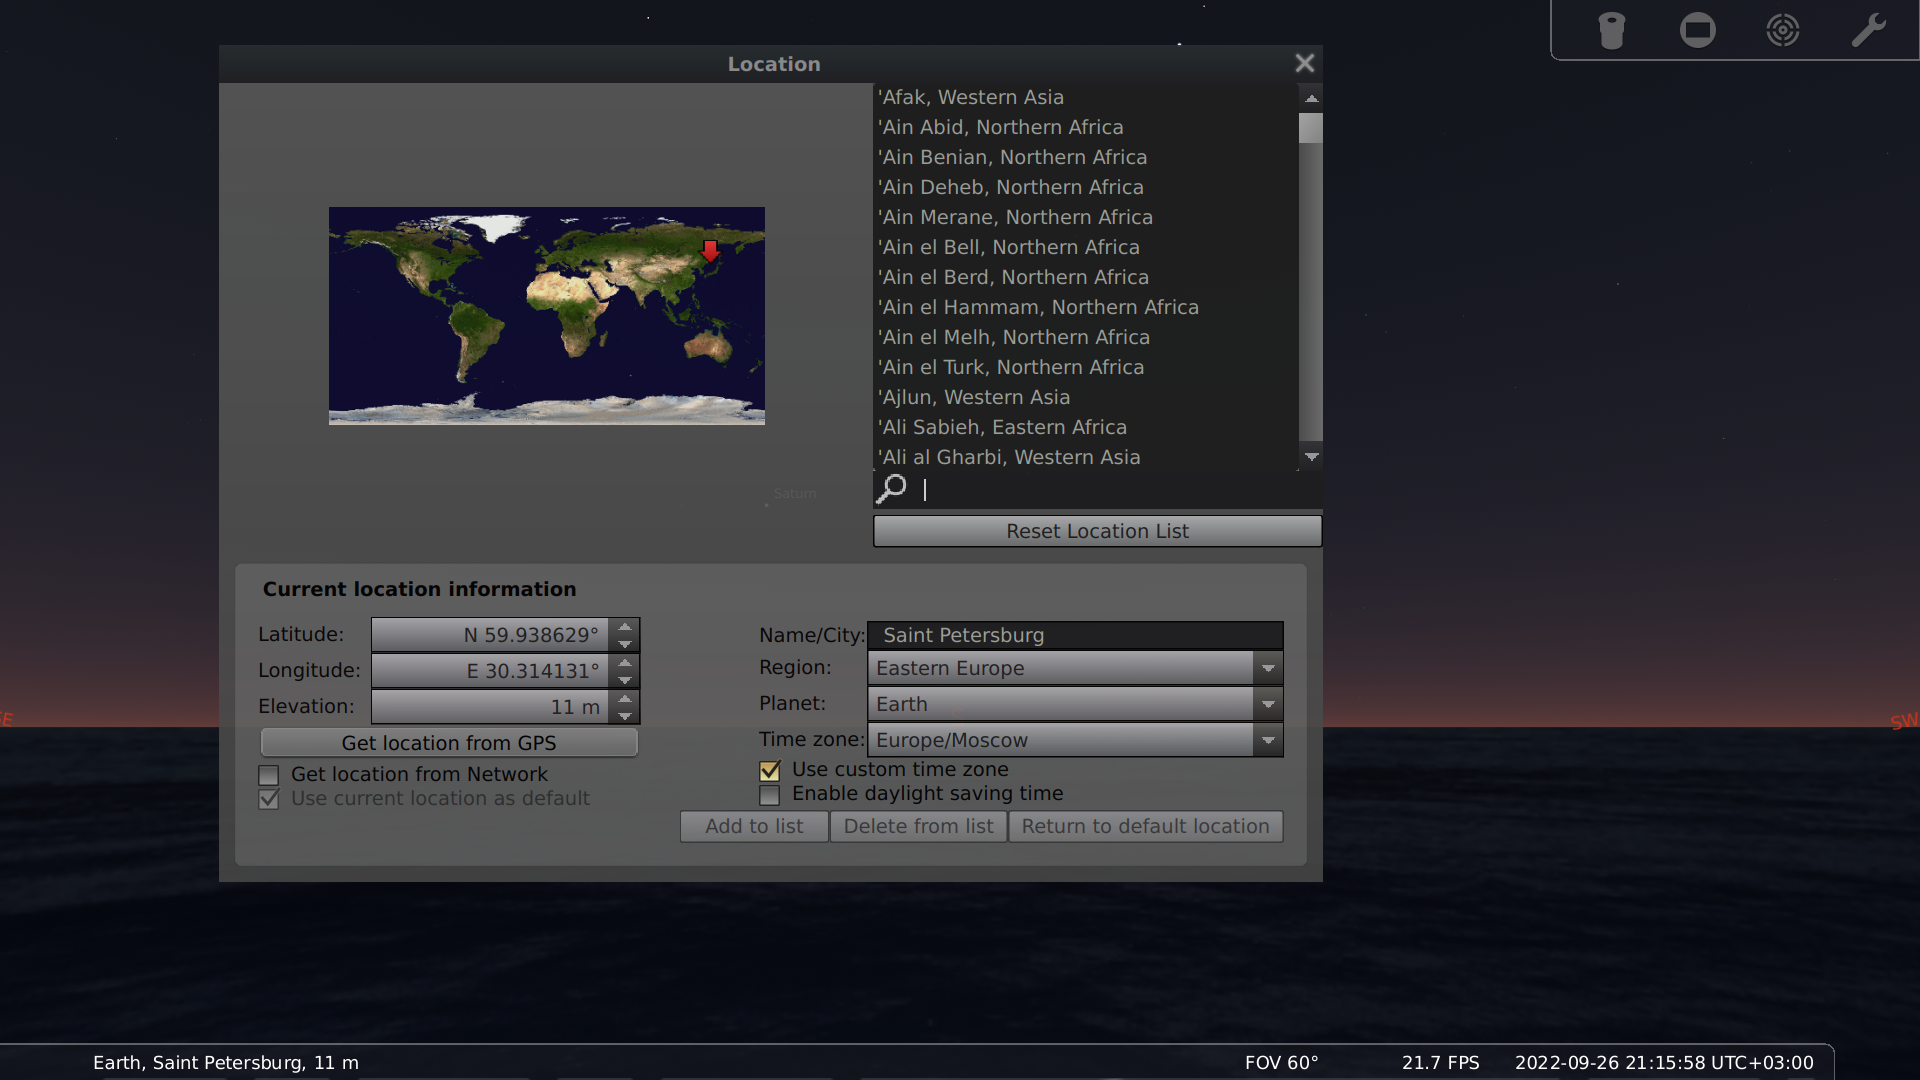Open the Time zone dropdown

1267,740
